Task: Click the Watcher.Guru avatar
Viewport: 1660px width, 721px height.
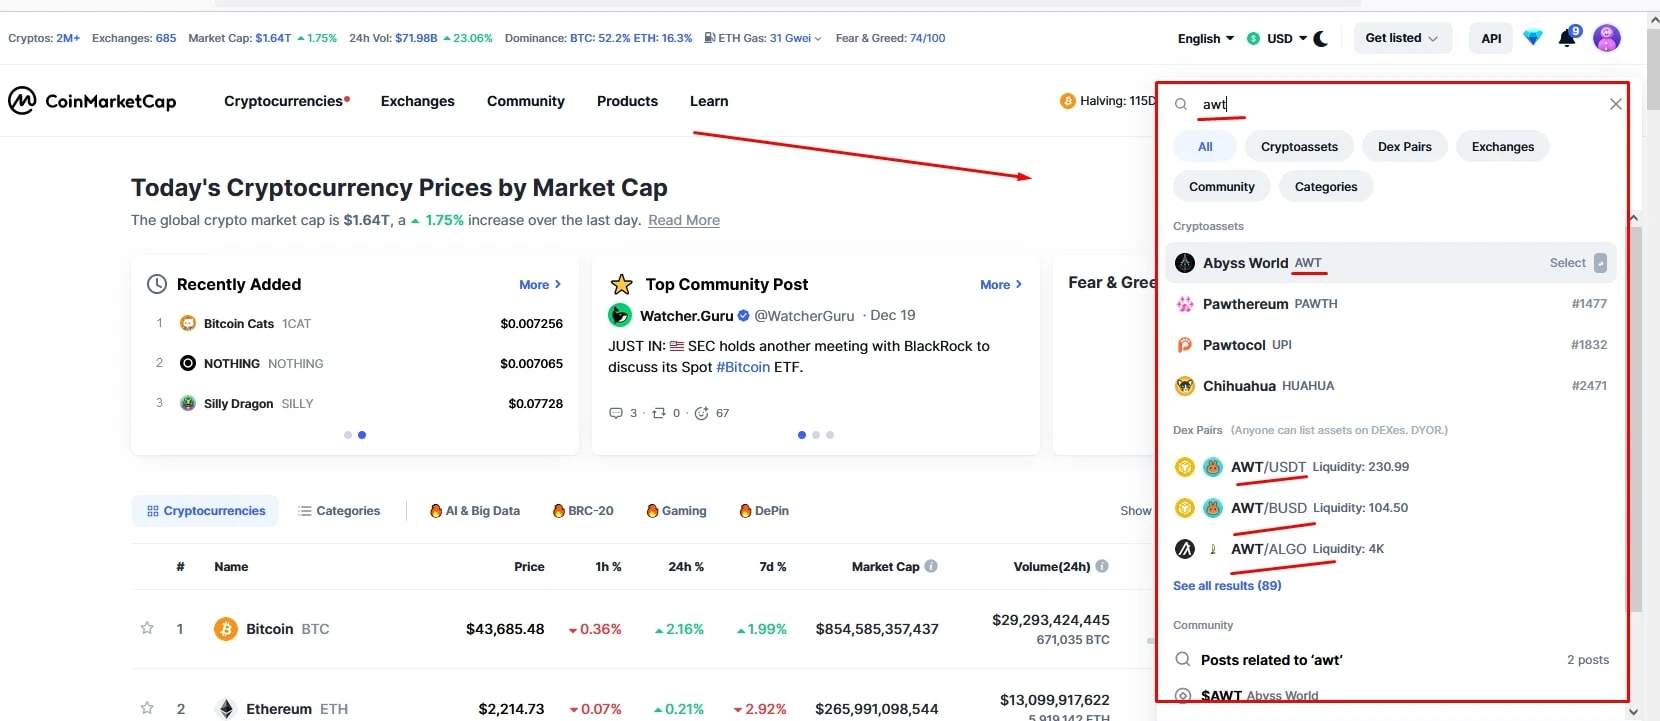Action: tap(620, 315)
